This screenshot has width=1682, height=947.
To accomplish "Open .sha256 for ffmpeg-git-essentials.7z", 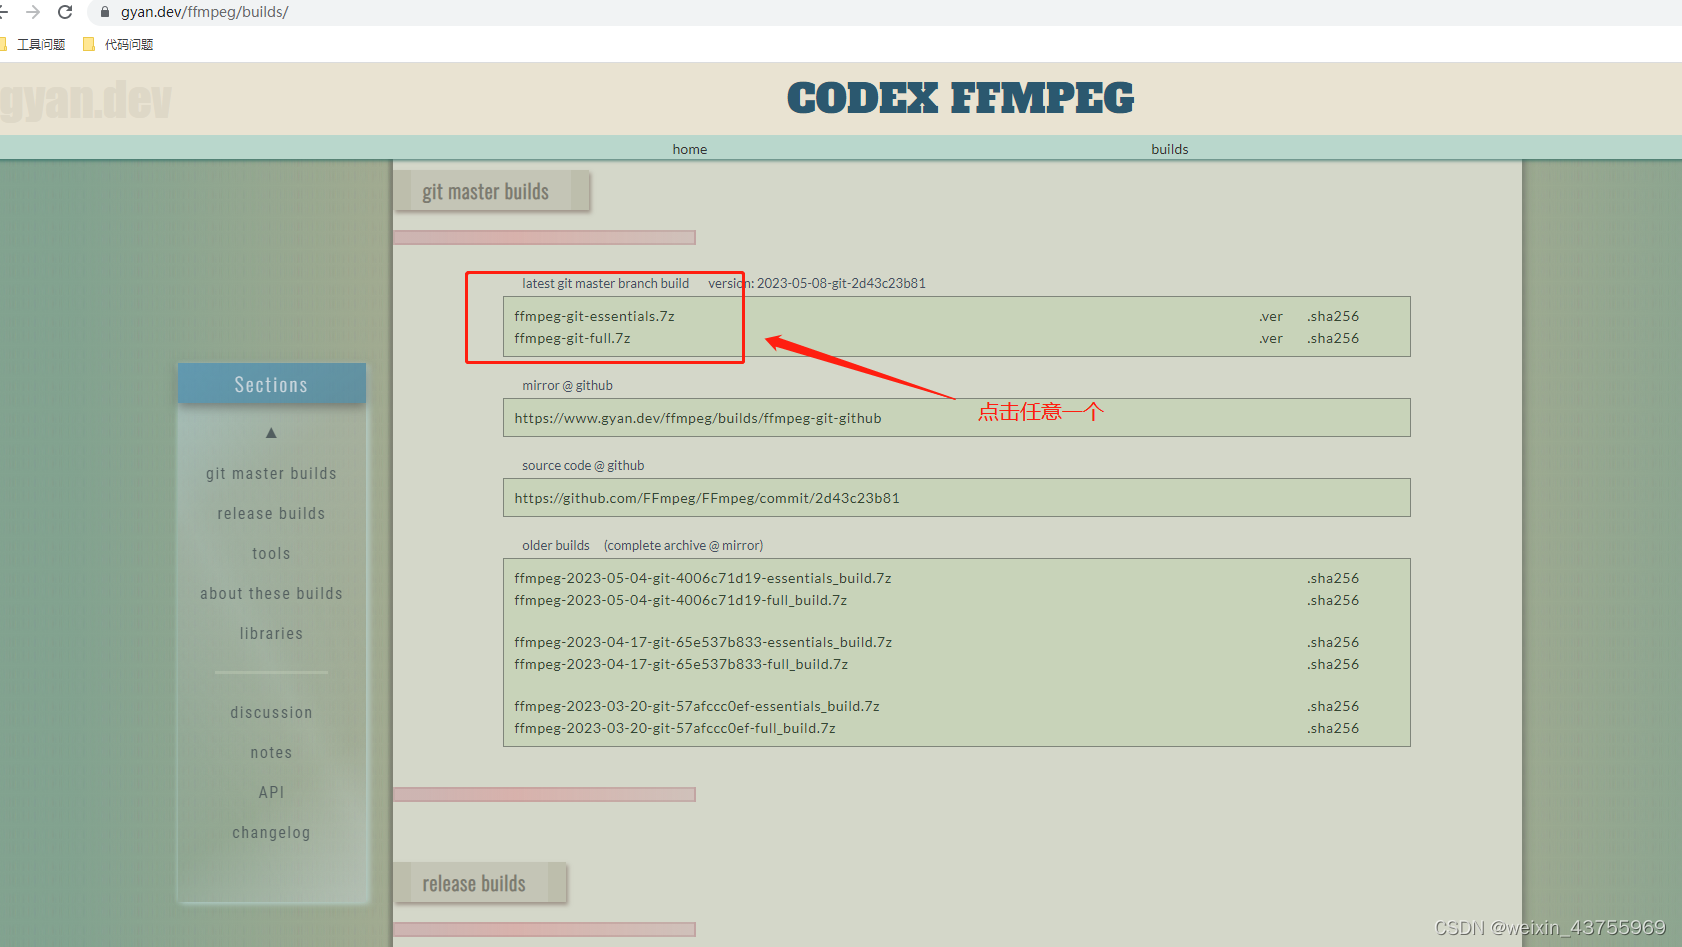I will [1333, 316].
